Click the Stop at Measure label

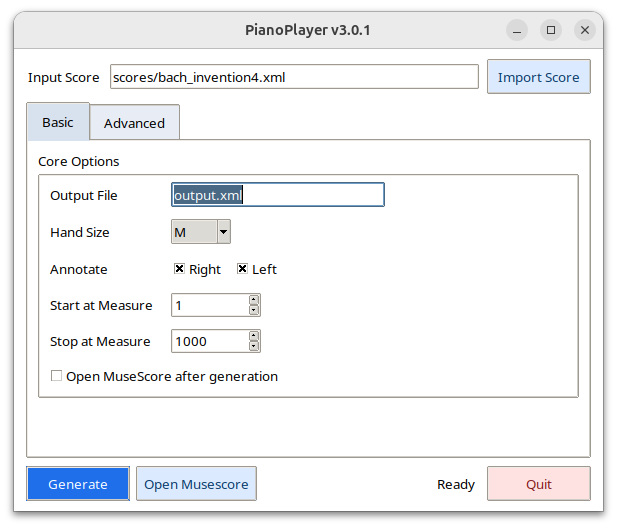click(100, 342)
